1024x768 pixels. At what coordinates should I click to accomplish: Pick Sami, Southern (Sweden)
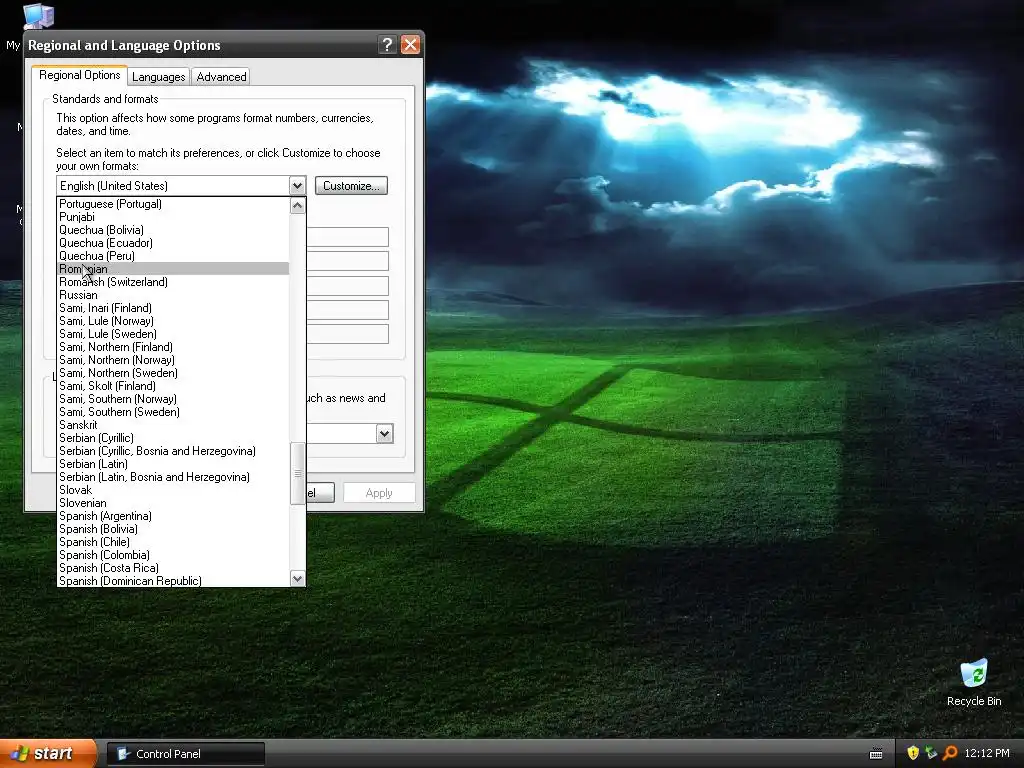click(x=173, y=412)
